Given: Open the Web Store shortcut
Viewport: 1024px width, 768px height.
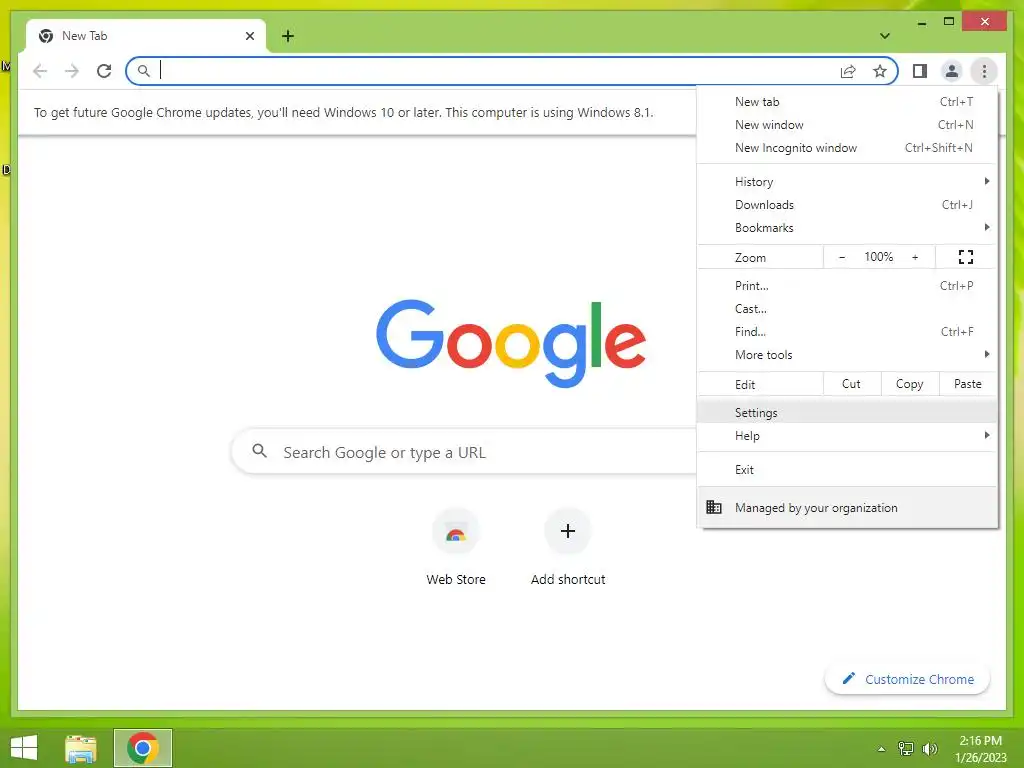Looking at the screenshot, I should pyautogui.click(x=456, y=547).
